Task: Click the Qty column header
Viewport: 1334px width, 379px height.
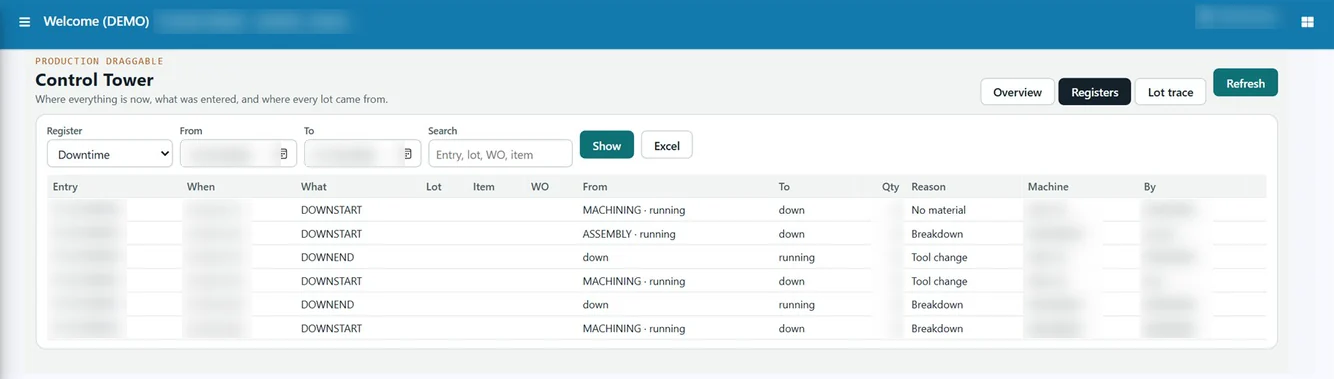Action: [890, 187]
